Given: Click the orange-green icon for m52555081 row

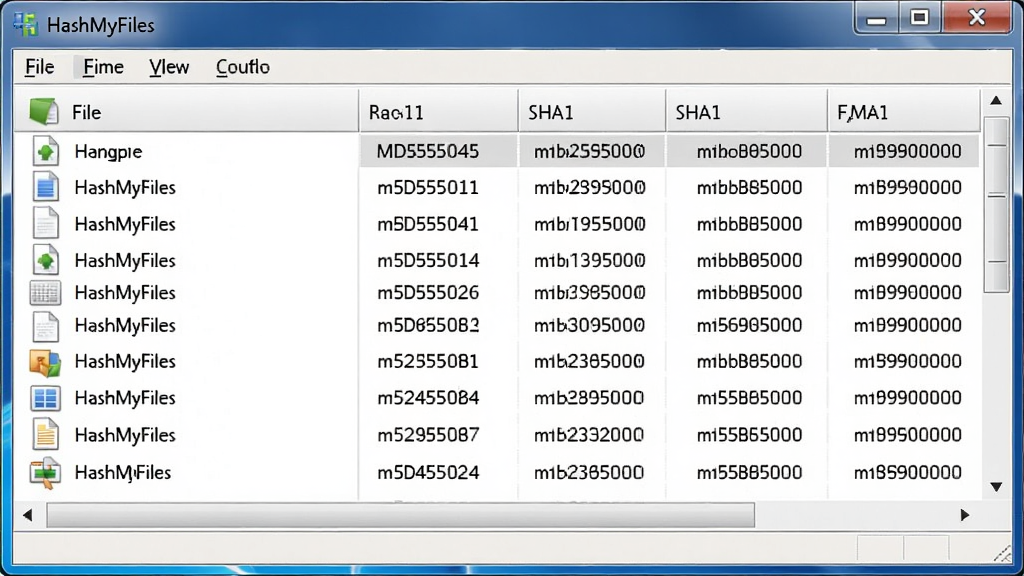Looking at the screenshot, I should [x=45, y=362].
